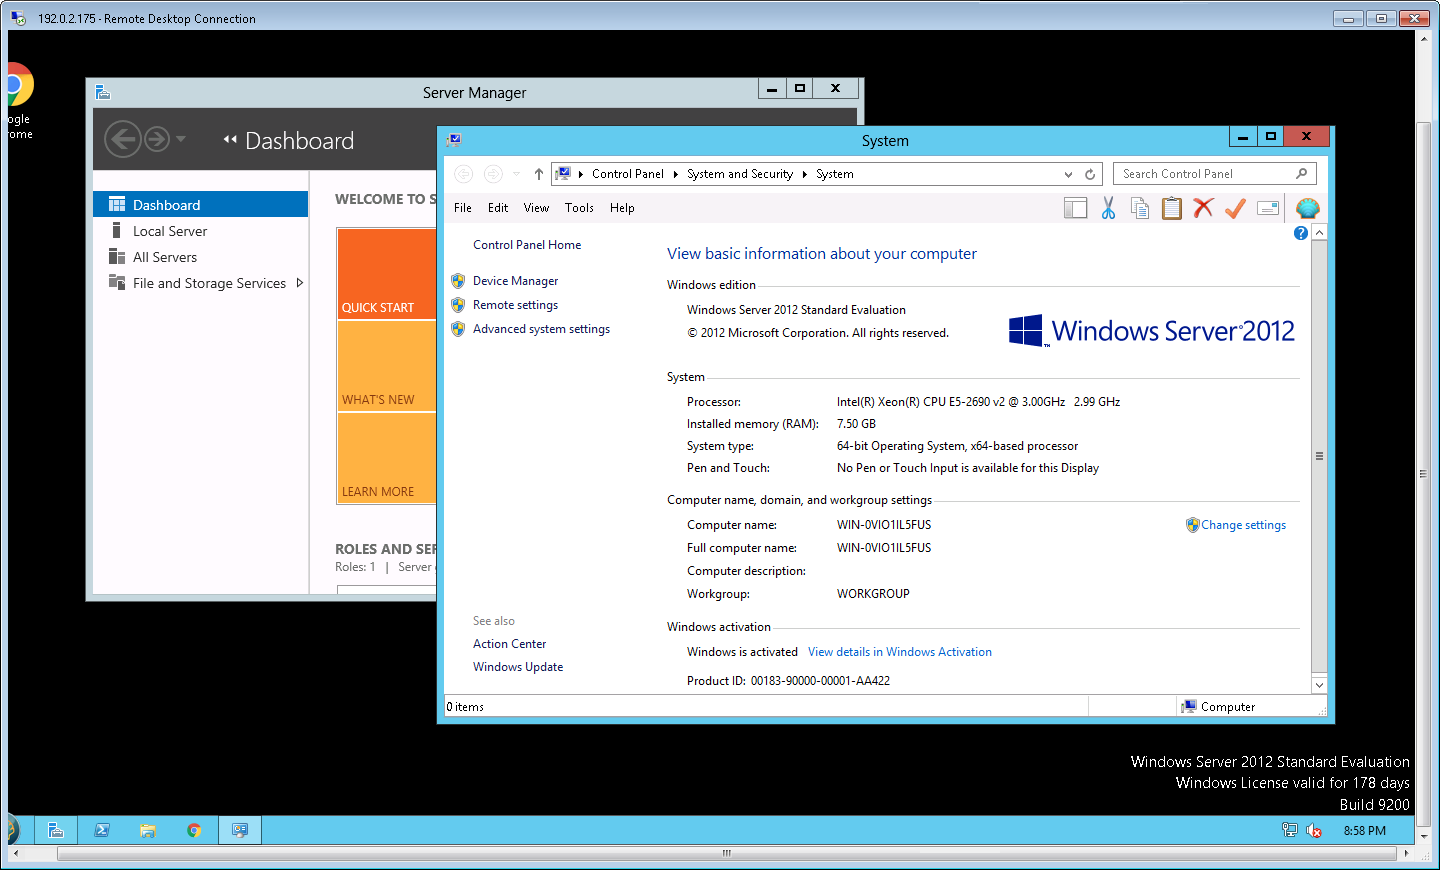Select All Servers in Server Manager

coord(200,257)
